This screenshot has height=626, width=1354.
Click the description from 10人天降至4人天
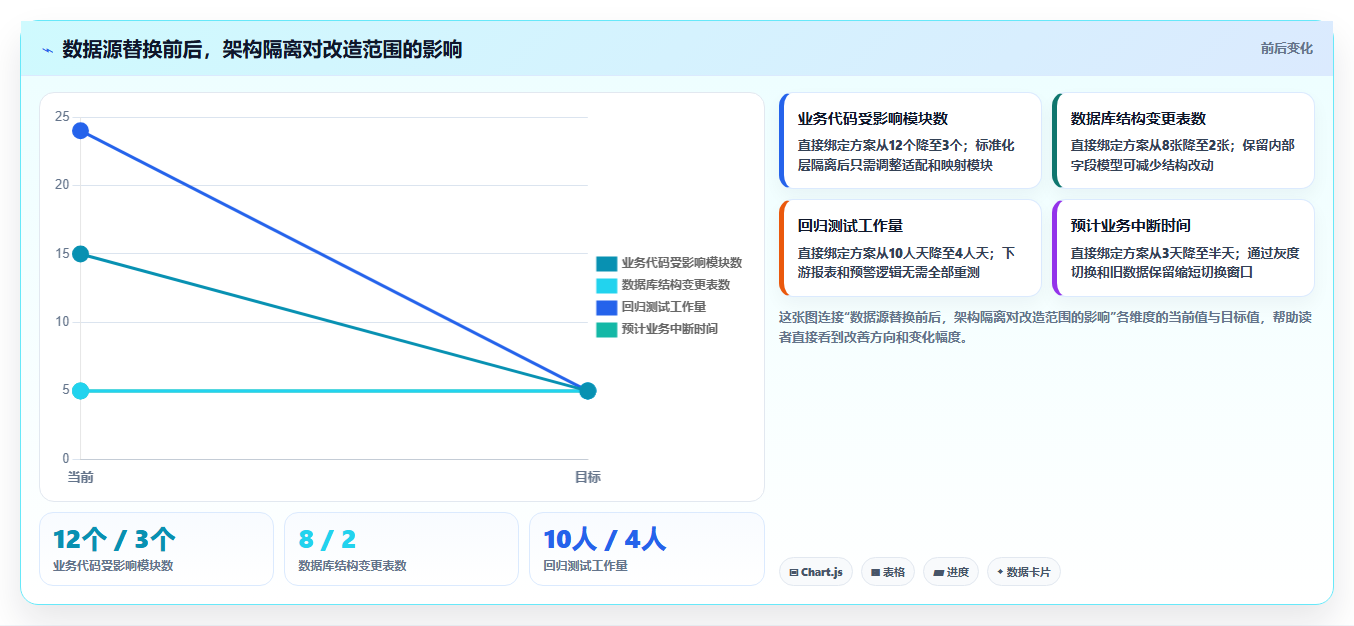906,262
